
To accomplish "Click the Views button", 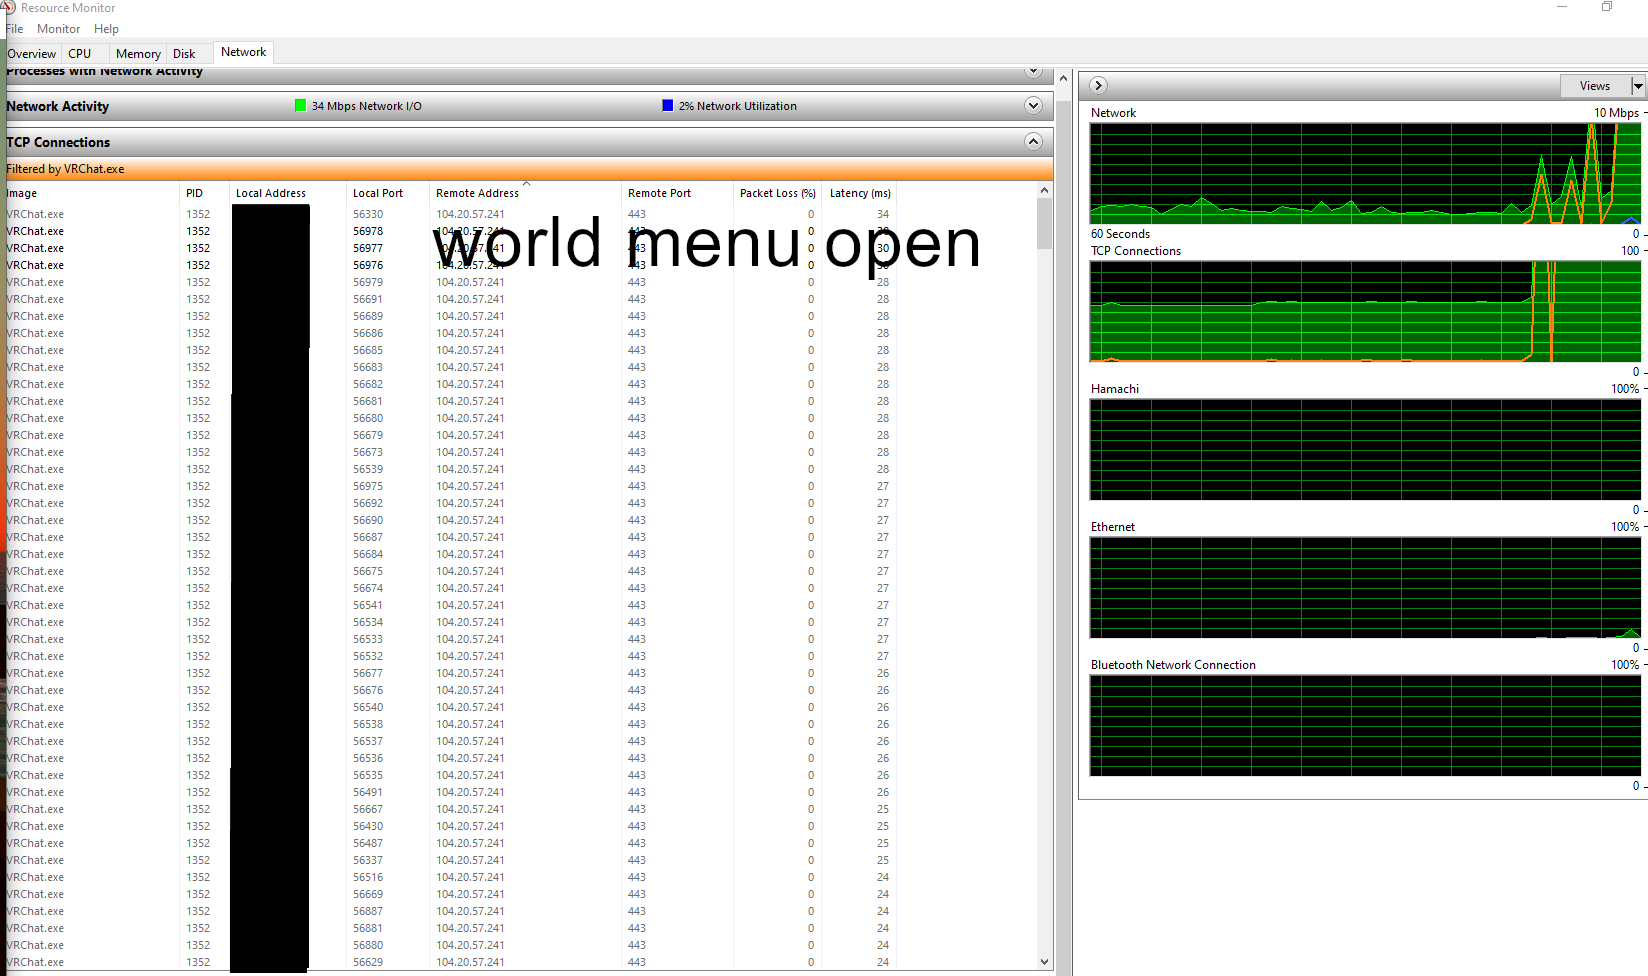I will tap(1595, 86).
